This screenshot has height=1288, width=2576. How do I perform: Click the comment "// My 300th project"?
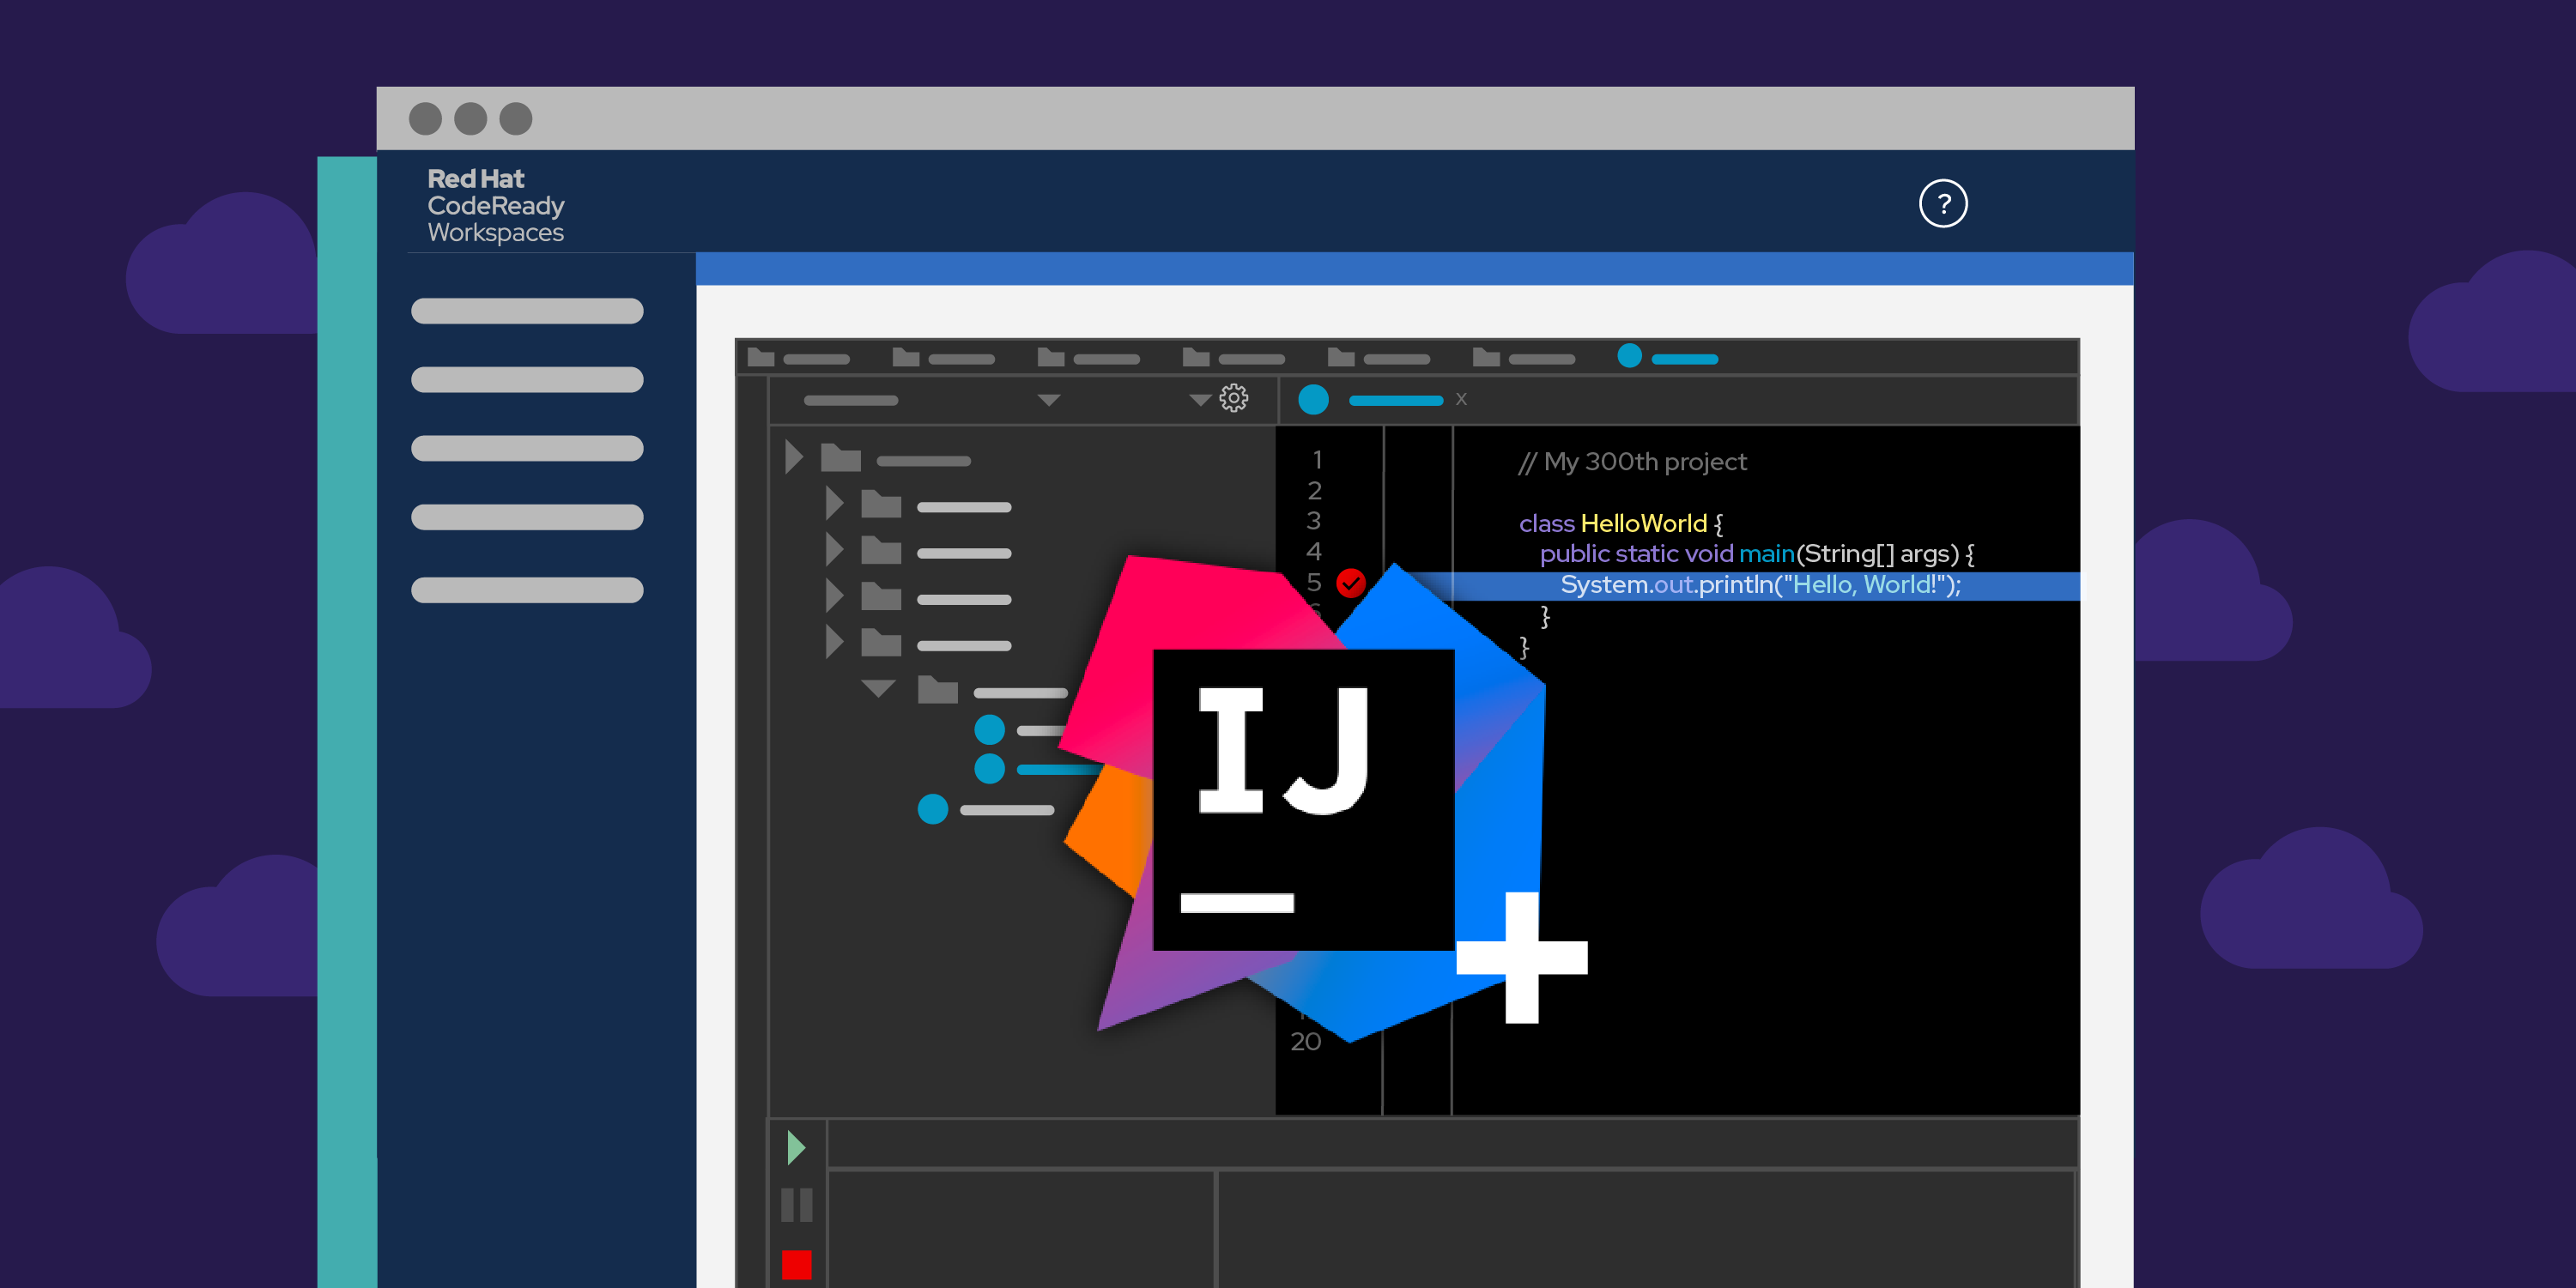tap(1632, 462)
